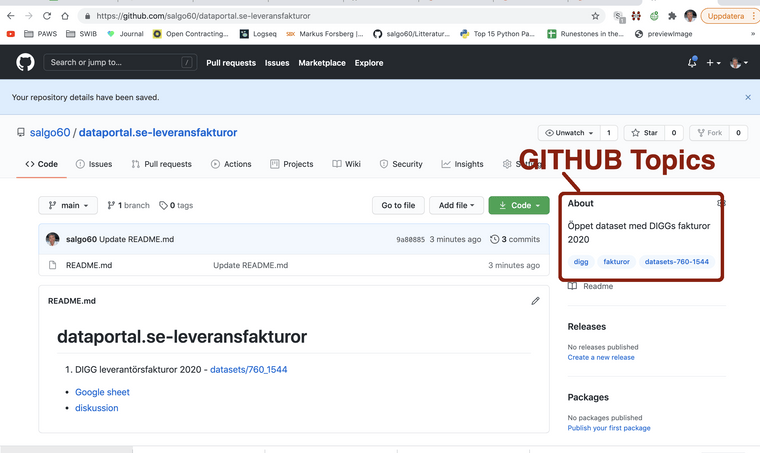The image size is (760, 453).
Task: Open the Google sheet link
Action: 102,392
